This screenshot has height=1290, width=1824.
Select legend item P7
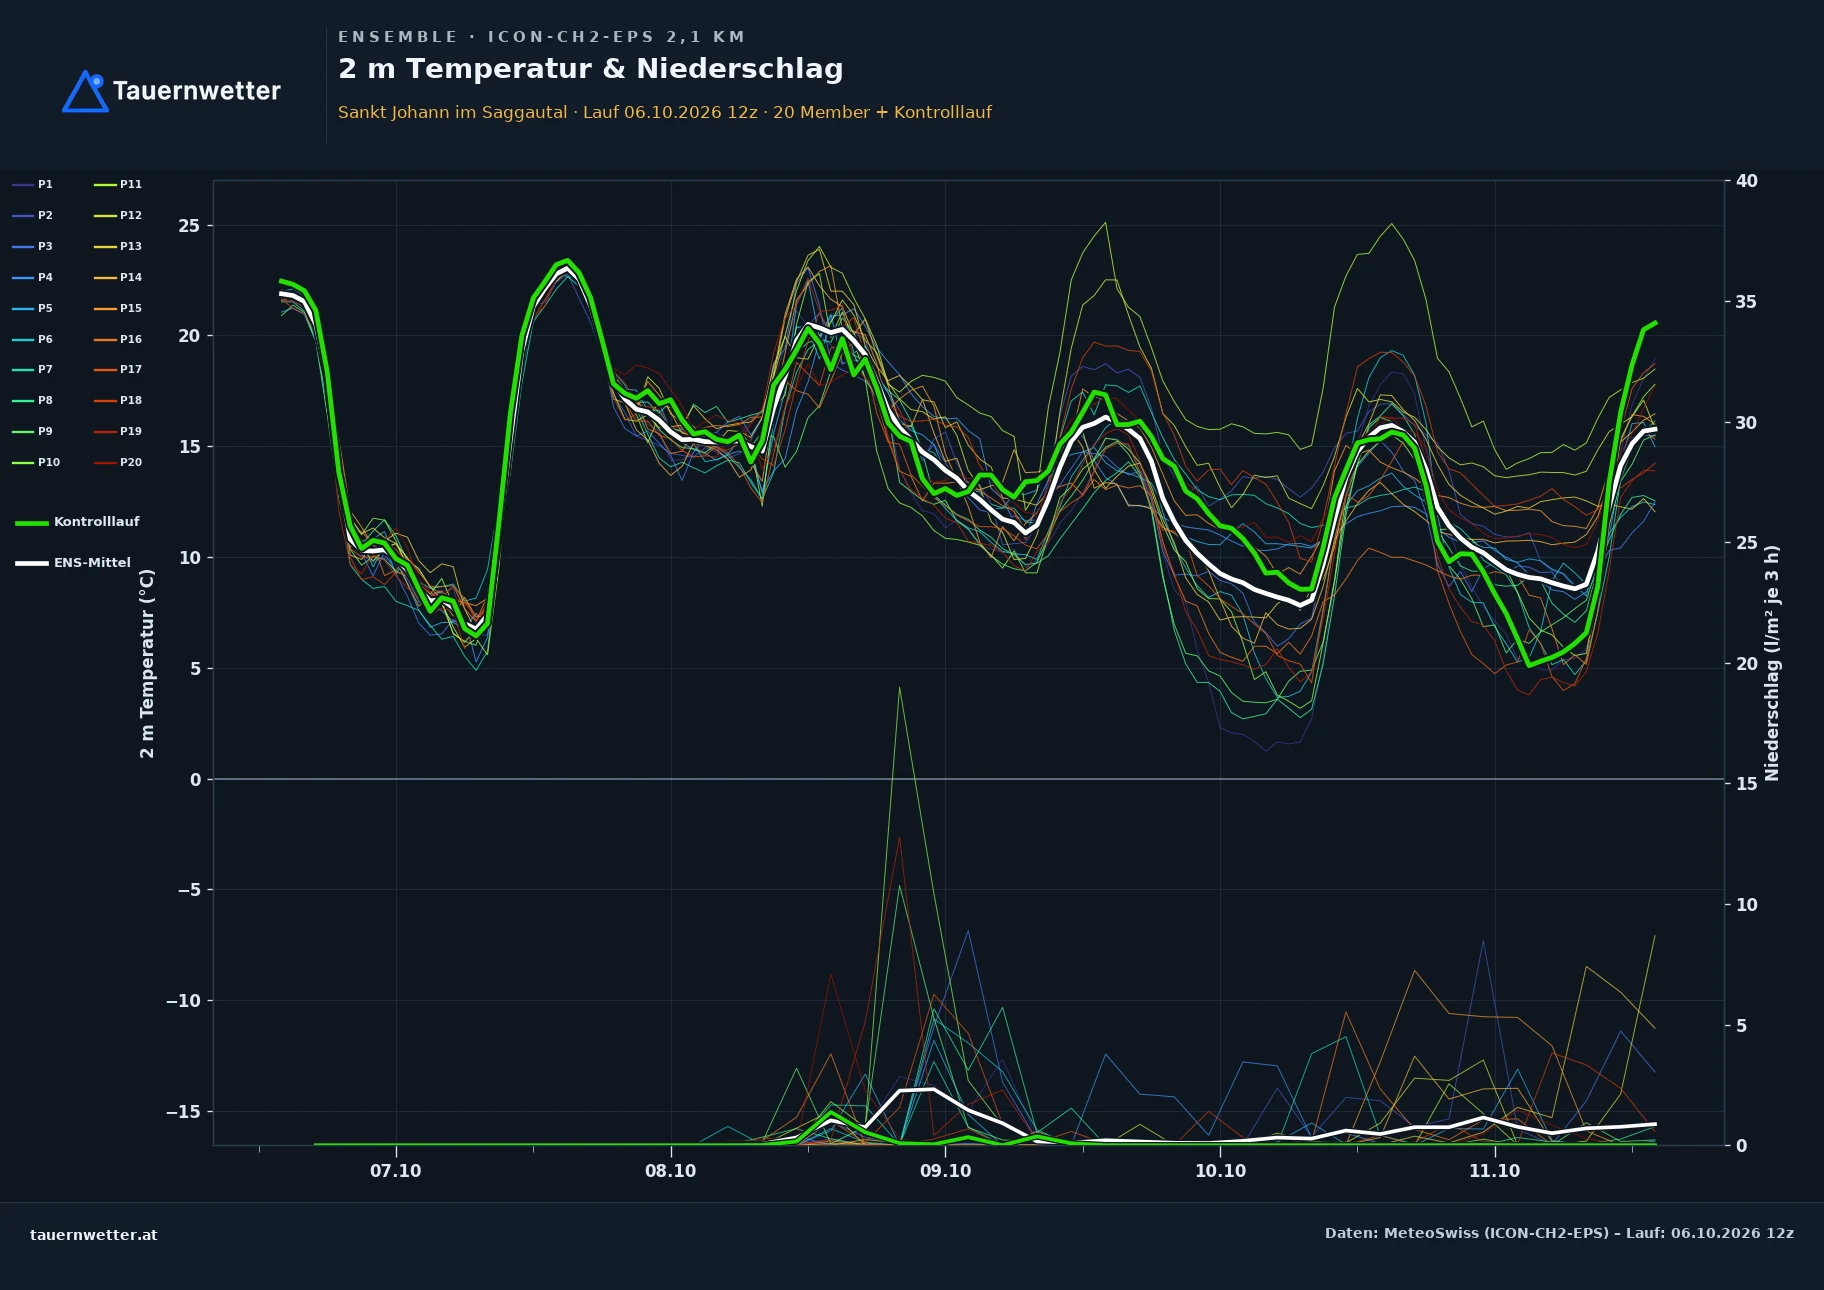33,369
